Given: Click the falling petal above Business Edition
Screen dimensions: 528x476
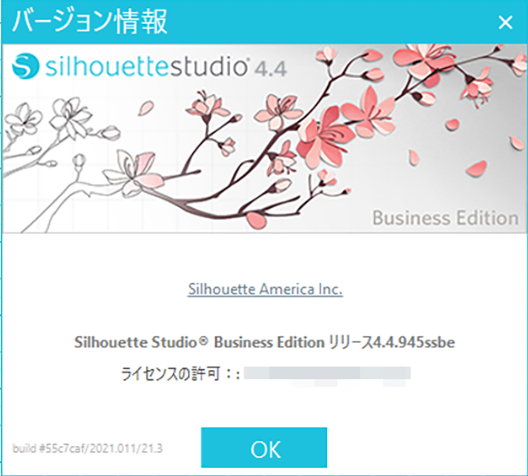Looking at the screenshot, I should click(x=476, y=168).
